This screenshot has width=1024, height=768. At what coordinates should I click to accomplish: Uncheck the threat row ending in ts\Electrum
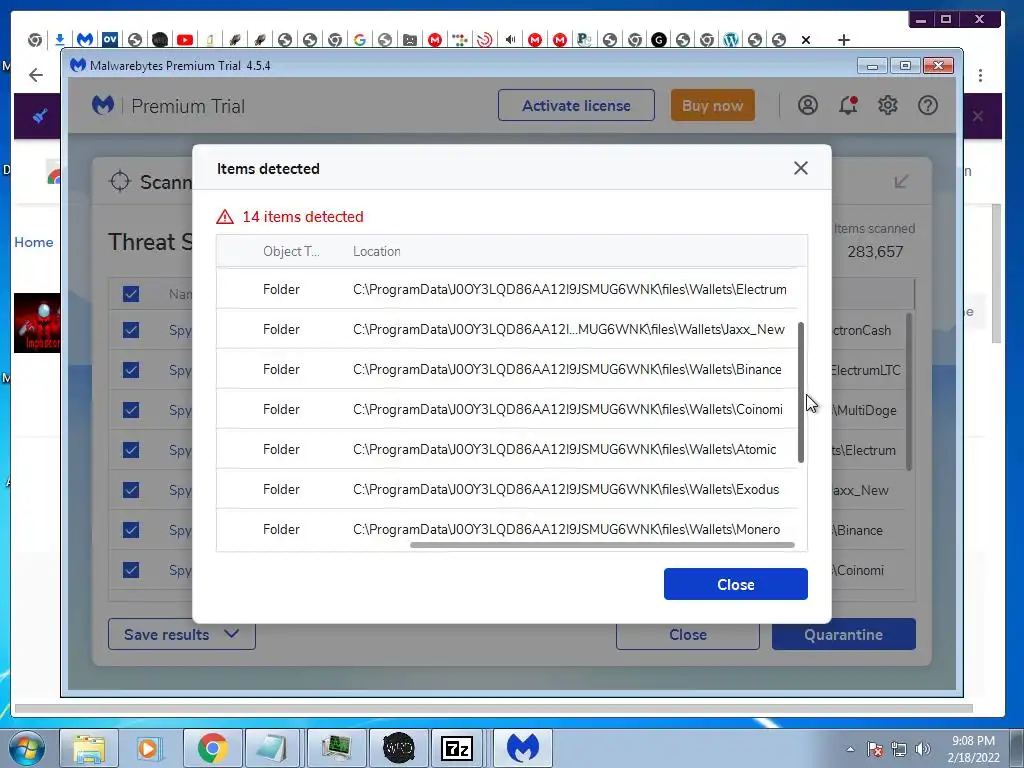131,450
